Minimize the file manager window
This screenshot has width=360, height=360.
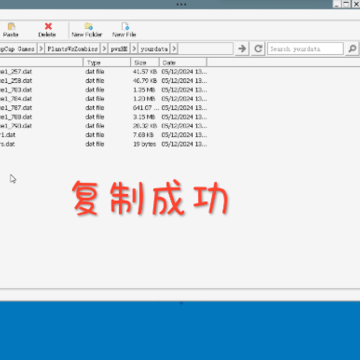337,4
